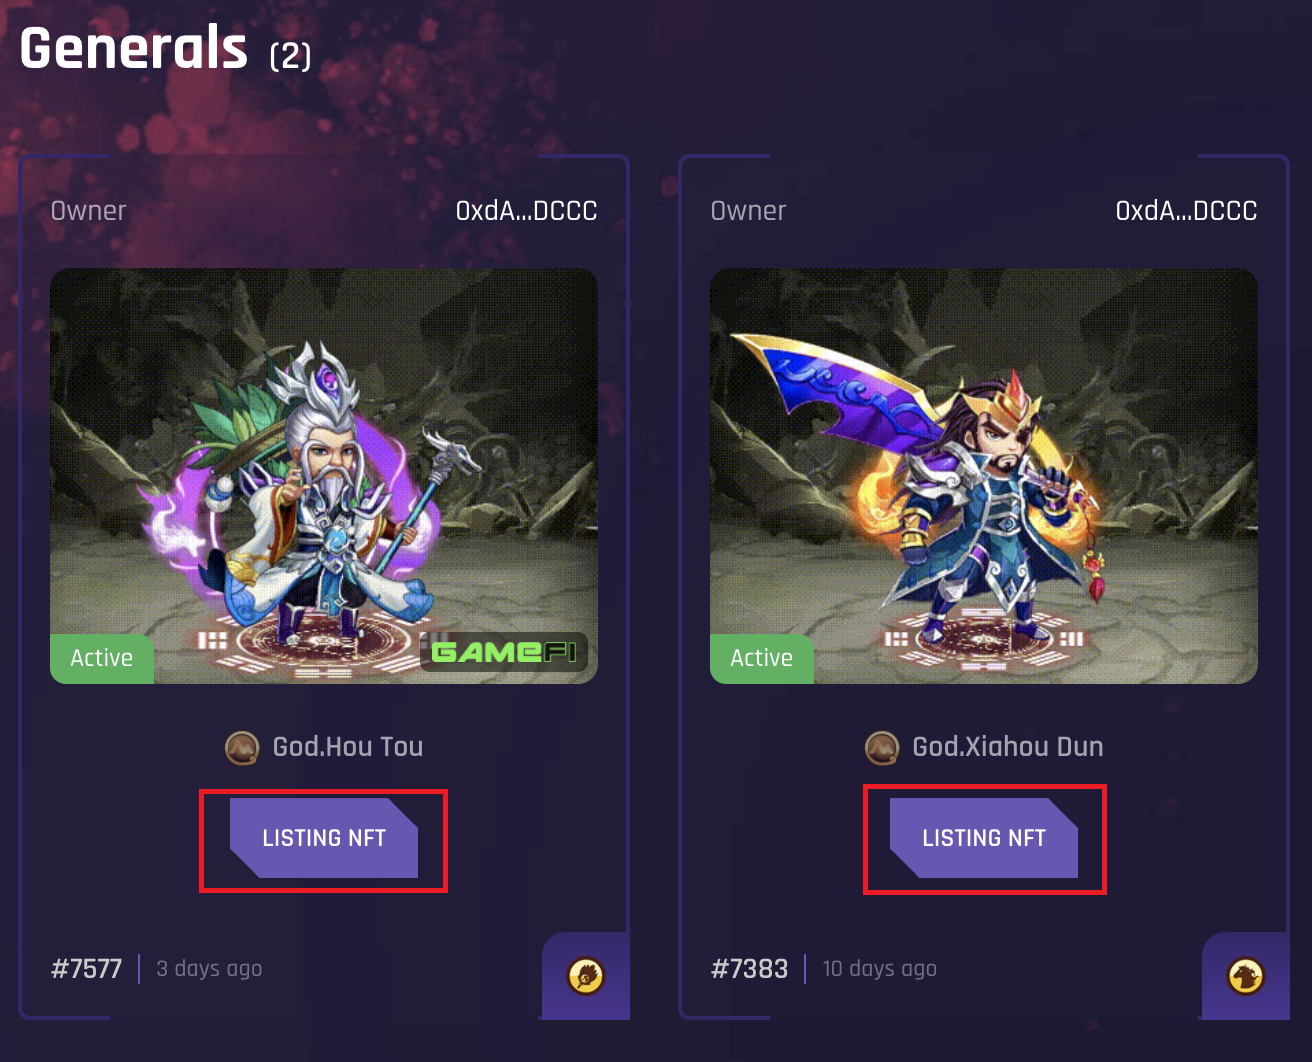Open the God.Hou Tou character artwork
1312x1062 pixels.
[324, 476]
